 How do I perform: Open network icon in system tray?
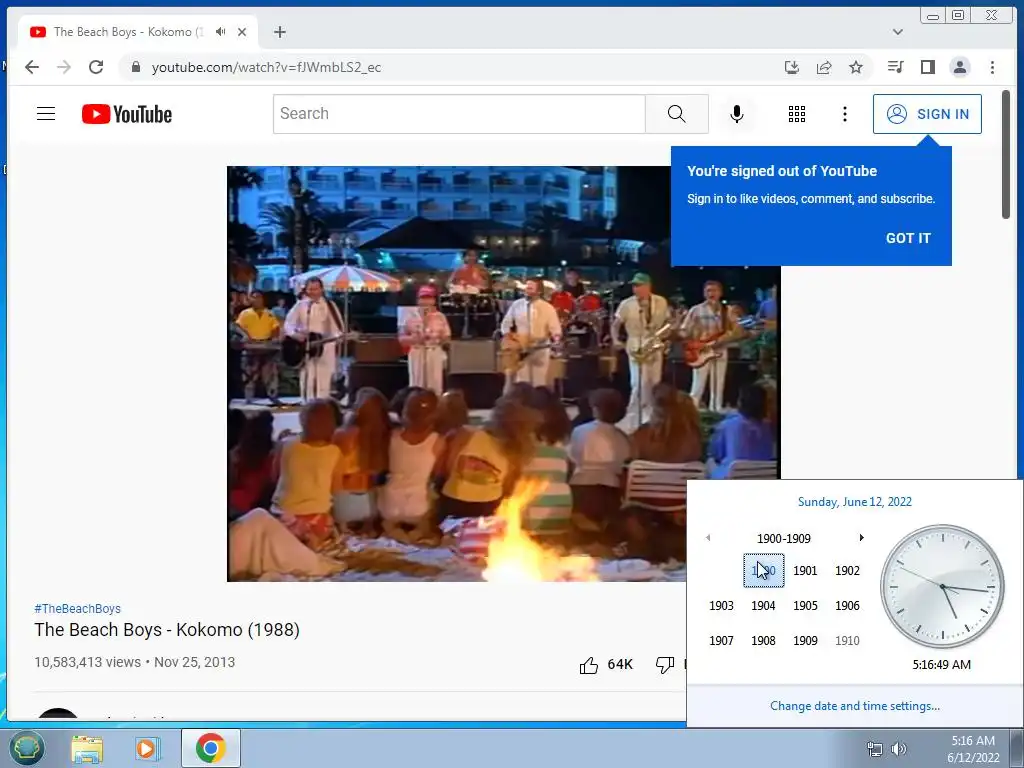874,749
